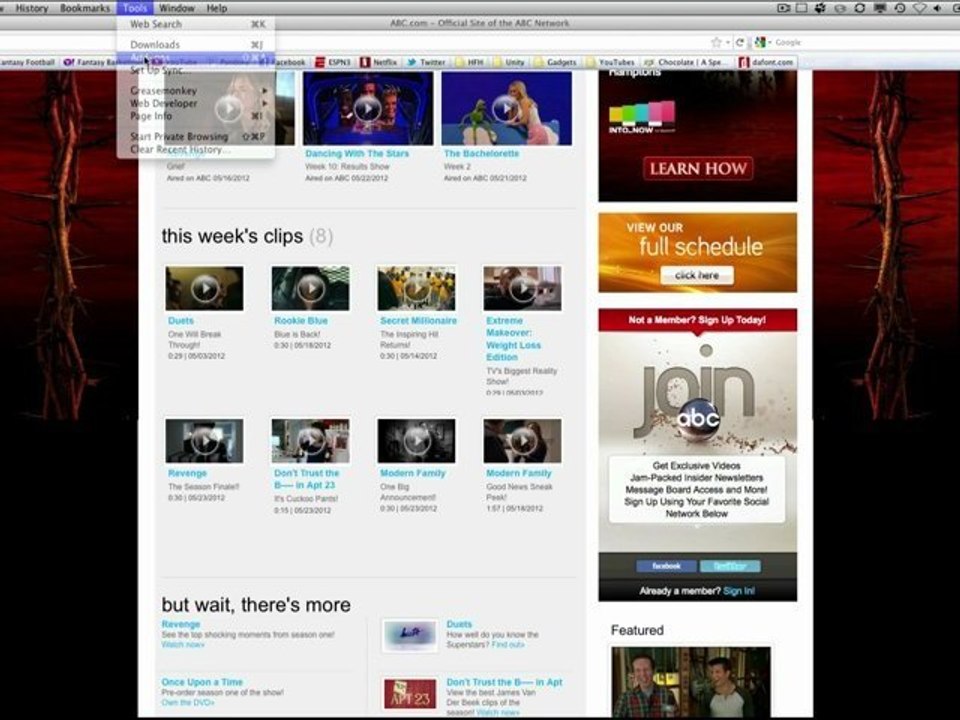Screen dimensions: 960x720
Task: Select the highlighted Add-ons menu entry
Action: (196, 58)
